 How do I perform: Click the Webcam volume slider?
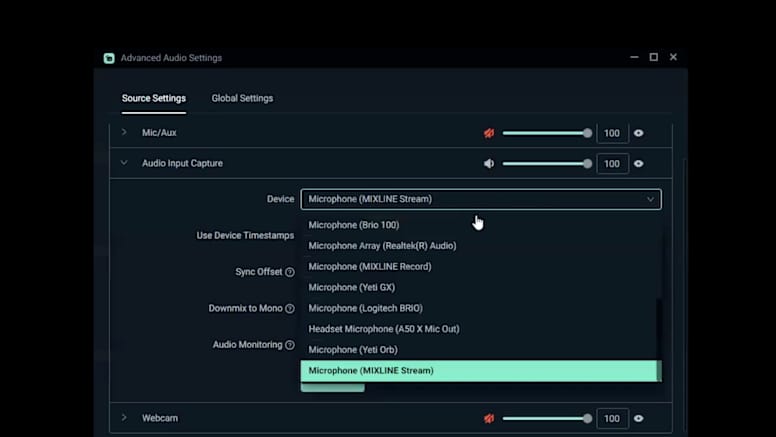click(x=547, y=419)
